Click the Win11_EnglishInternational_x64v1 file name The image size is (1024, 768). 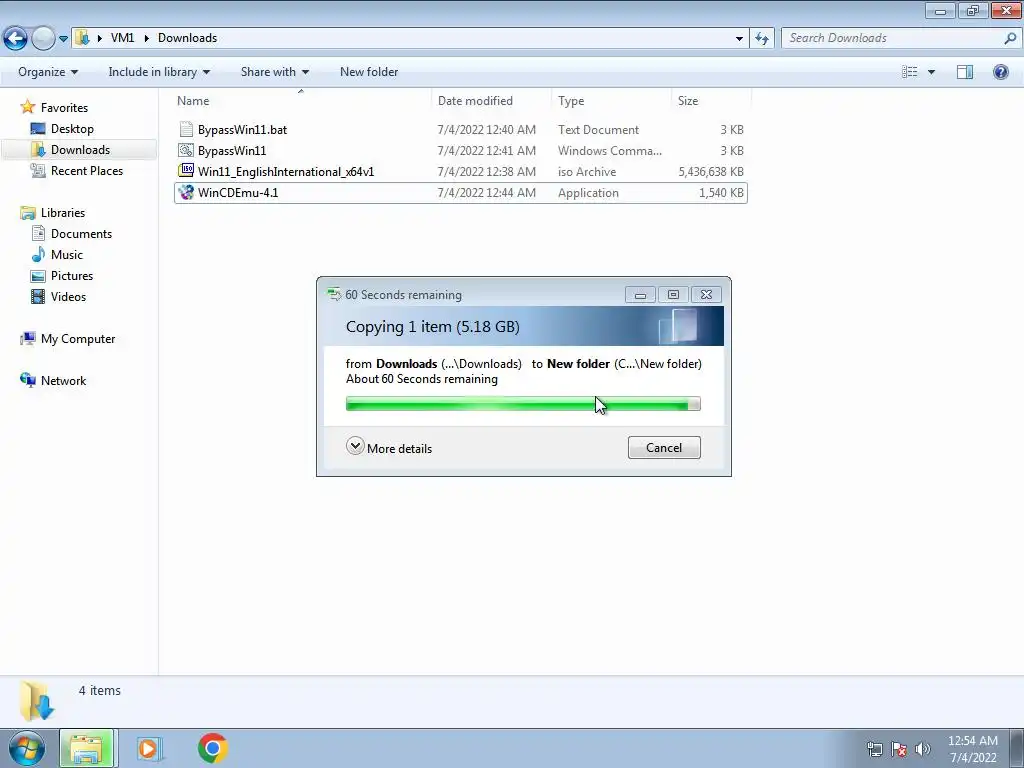pyautogui.click(x=286, y=172)
